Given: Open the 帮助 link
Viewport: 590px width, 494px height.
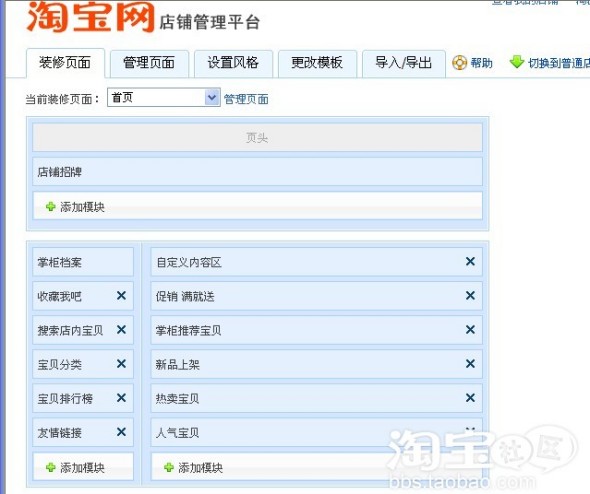Looking at the screenshot, I should (481, 63).
